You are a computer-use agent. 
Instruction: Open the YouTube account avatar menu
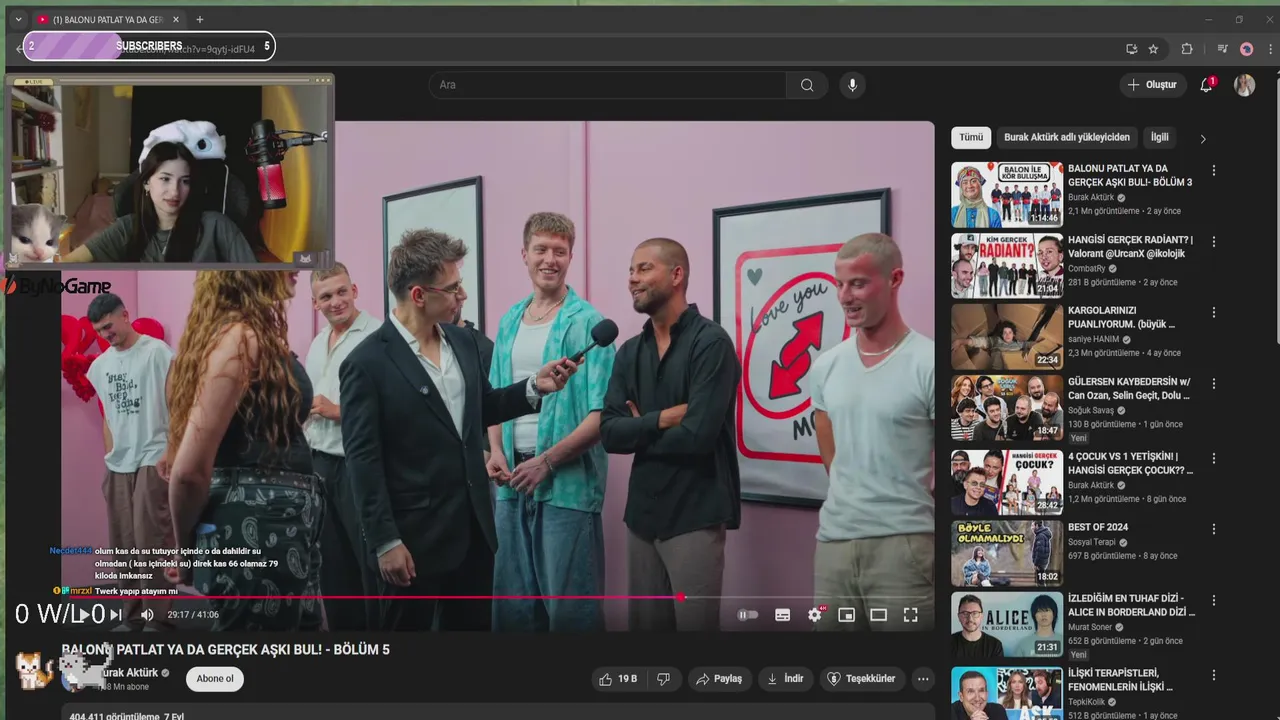coord(1244,85)
